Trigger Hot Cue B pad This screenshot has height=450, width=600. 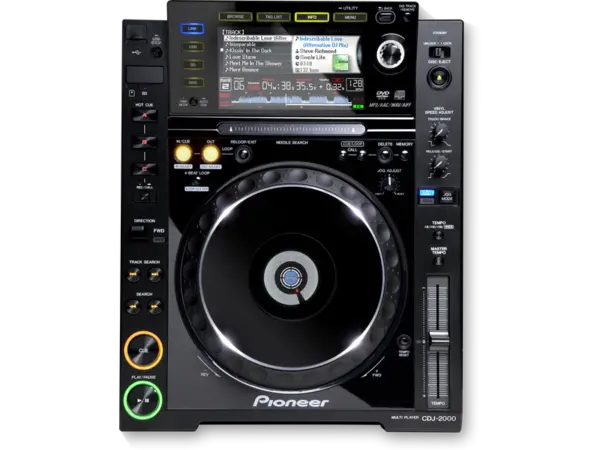tap(144, 142)
